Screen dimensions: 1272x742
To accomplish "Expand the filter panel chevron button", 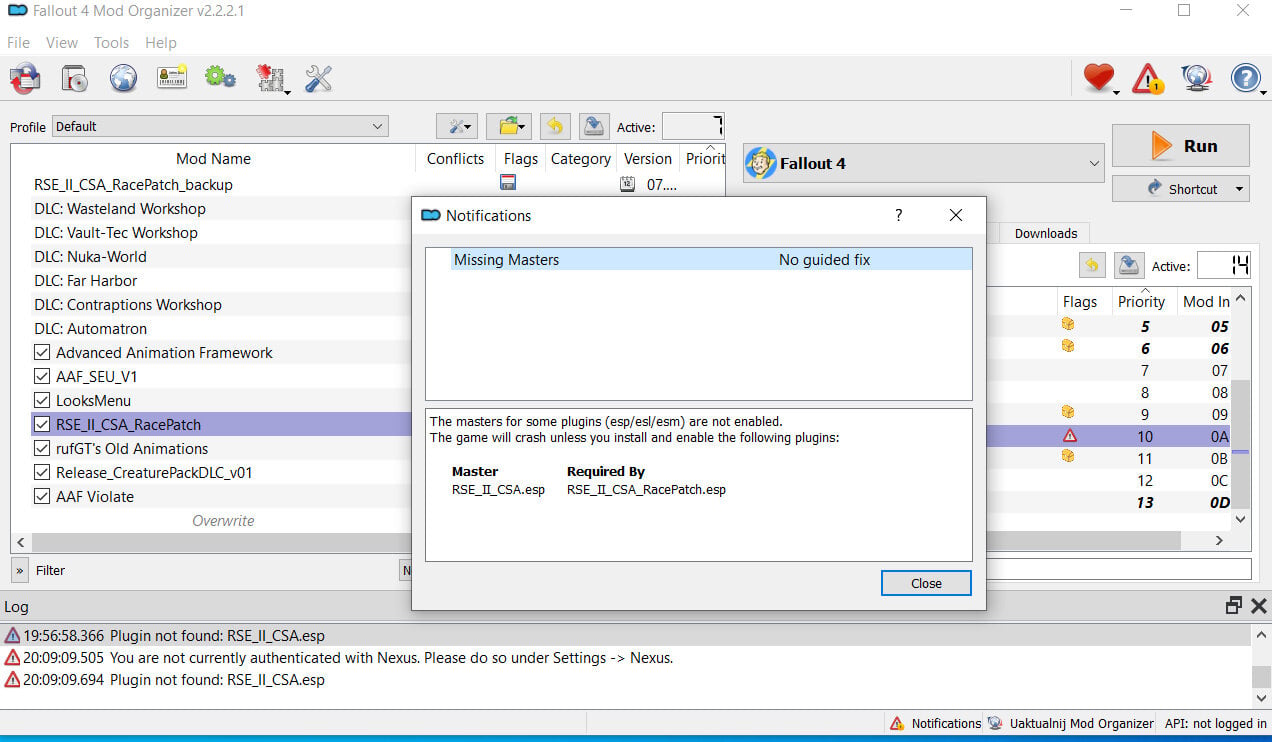I will pyautogui.click(x=19, y=570).
